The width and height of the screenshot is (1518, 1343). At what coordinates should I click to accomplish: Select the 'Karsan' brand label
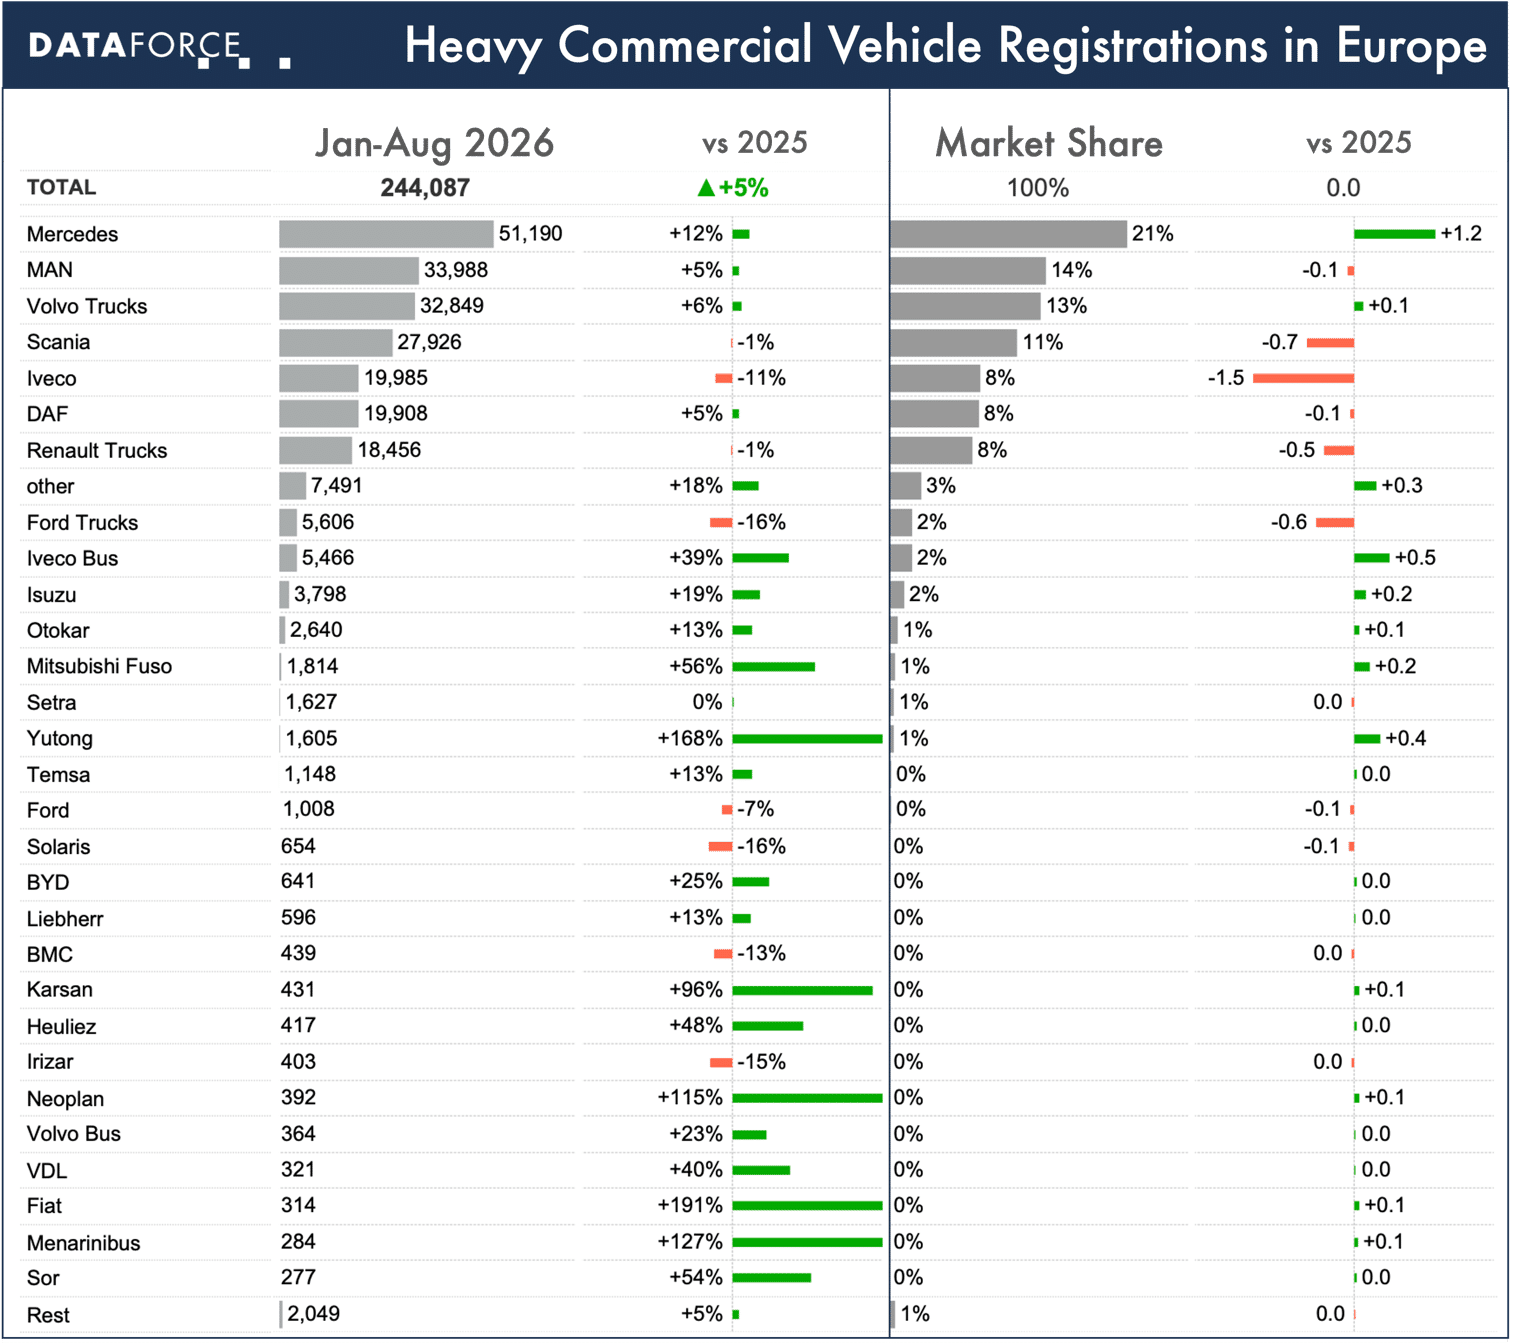point(60,990)
